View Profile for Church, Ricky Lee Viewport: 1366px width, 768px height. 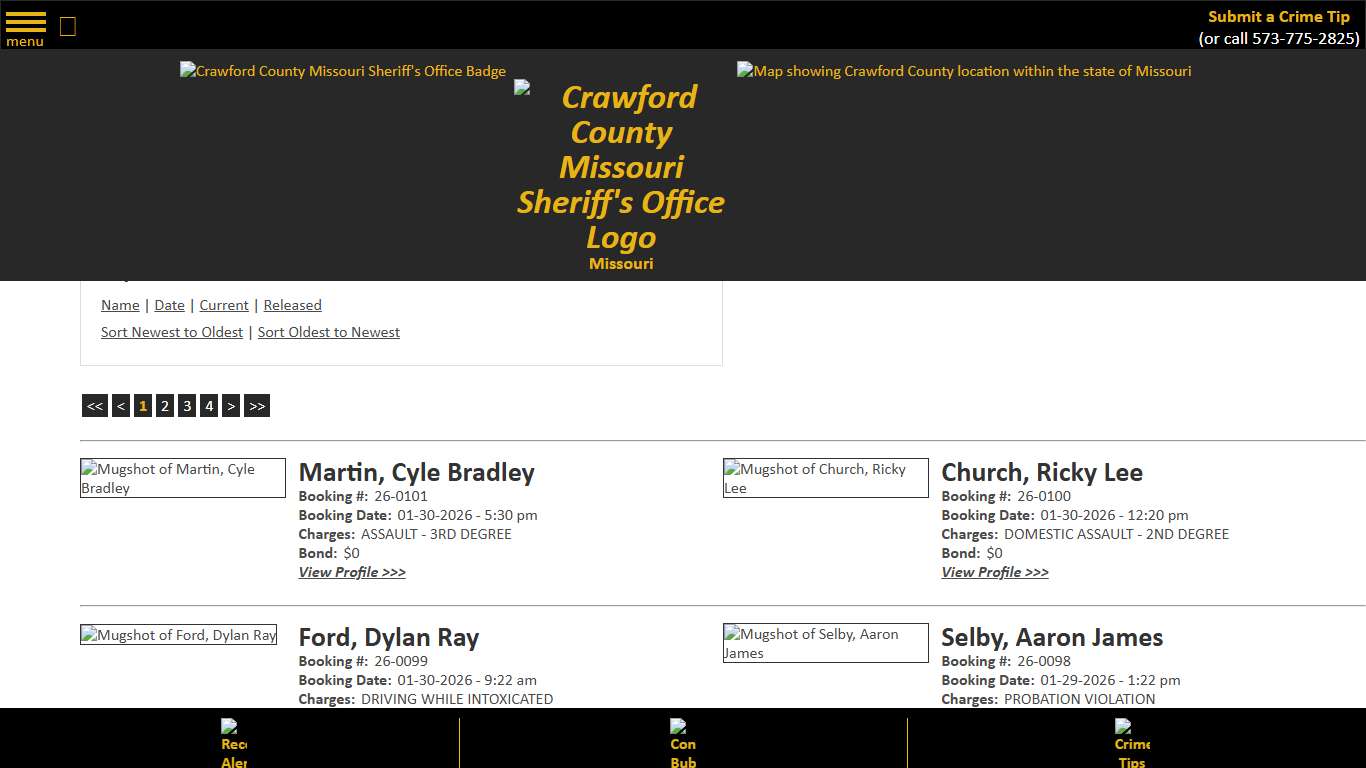click(x=994, y=572)
